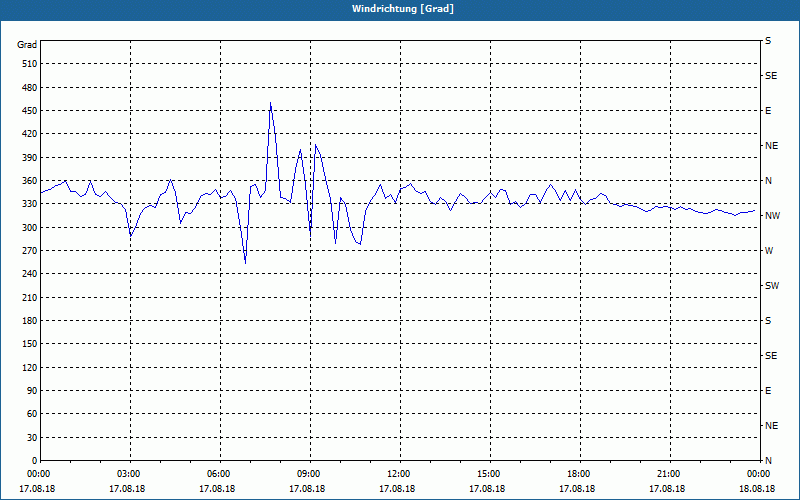Click the 180 y-axis value
Screen dimensions: 800x500
30,321
